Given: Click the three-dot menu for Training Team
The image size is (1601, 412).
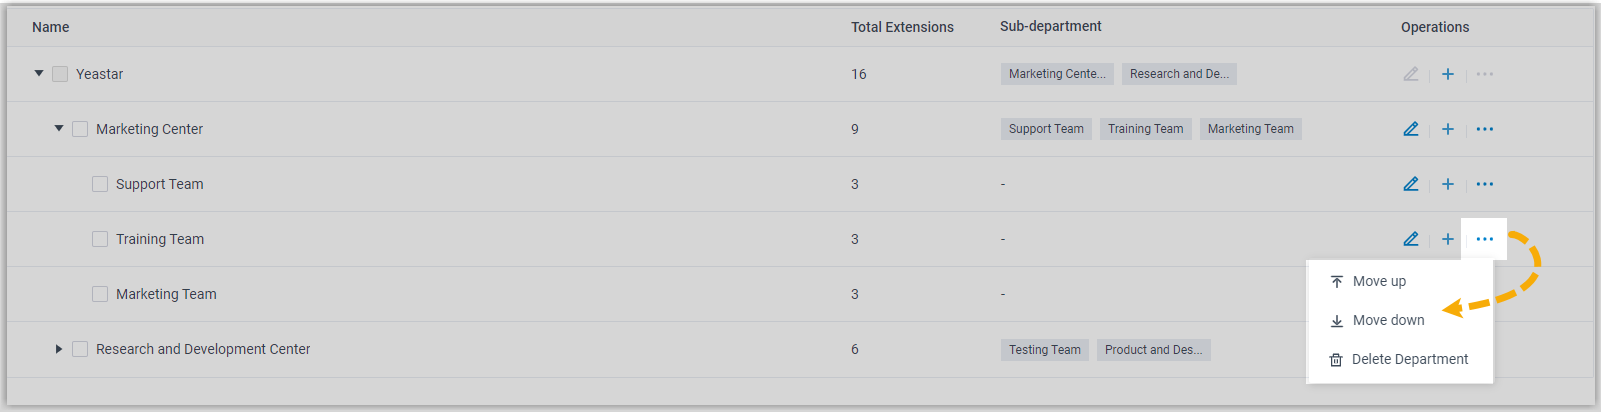Looking at the screenshot, I should pos(1485,239).
